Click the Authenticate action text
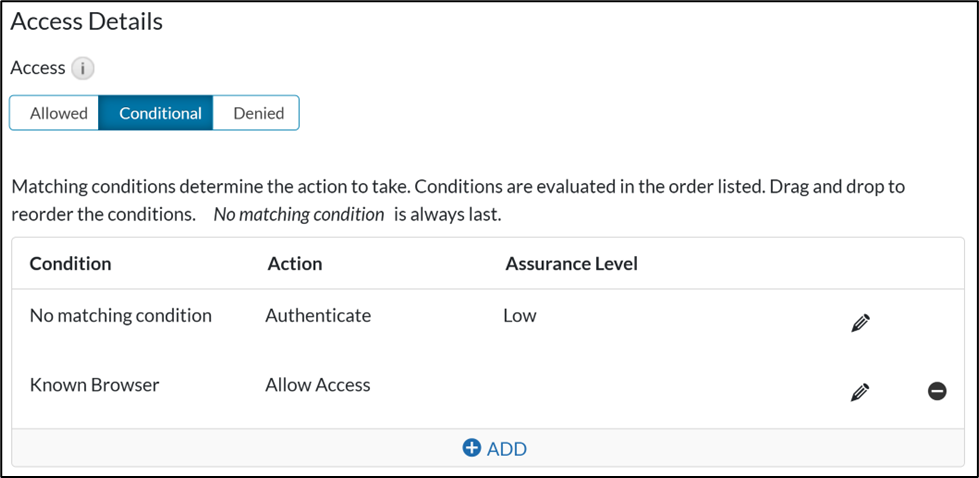Viewport: 979px width, 478px height. (x=318, y=316)
